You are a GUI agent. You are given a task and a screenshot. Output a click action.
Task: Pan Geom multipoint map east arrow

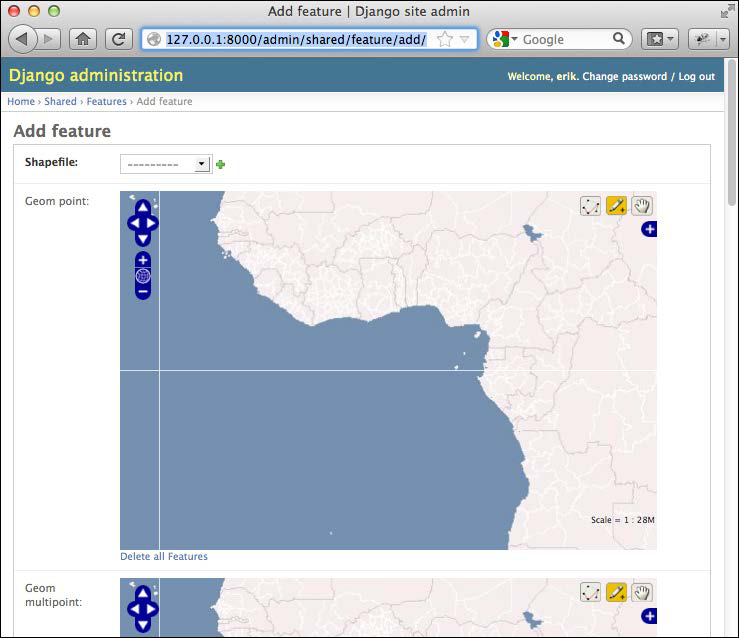[151, 609]
